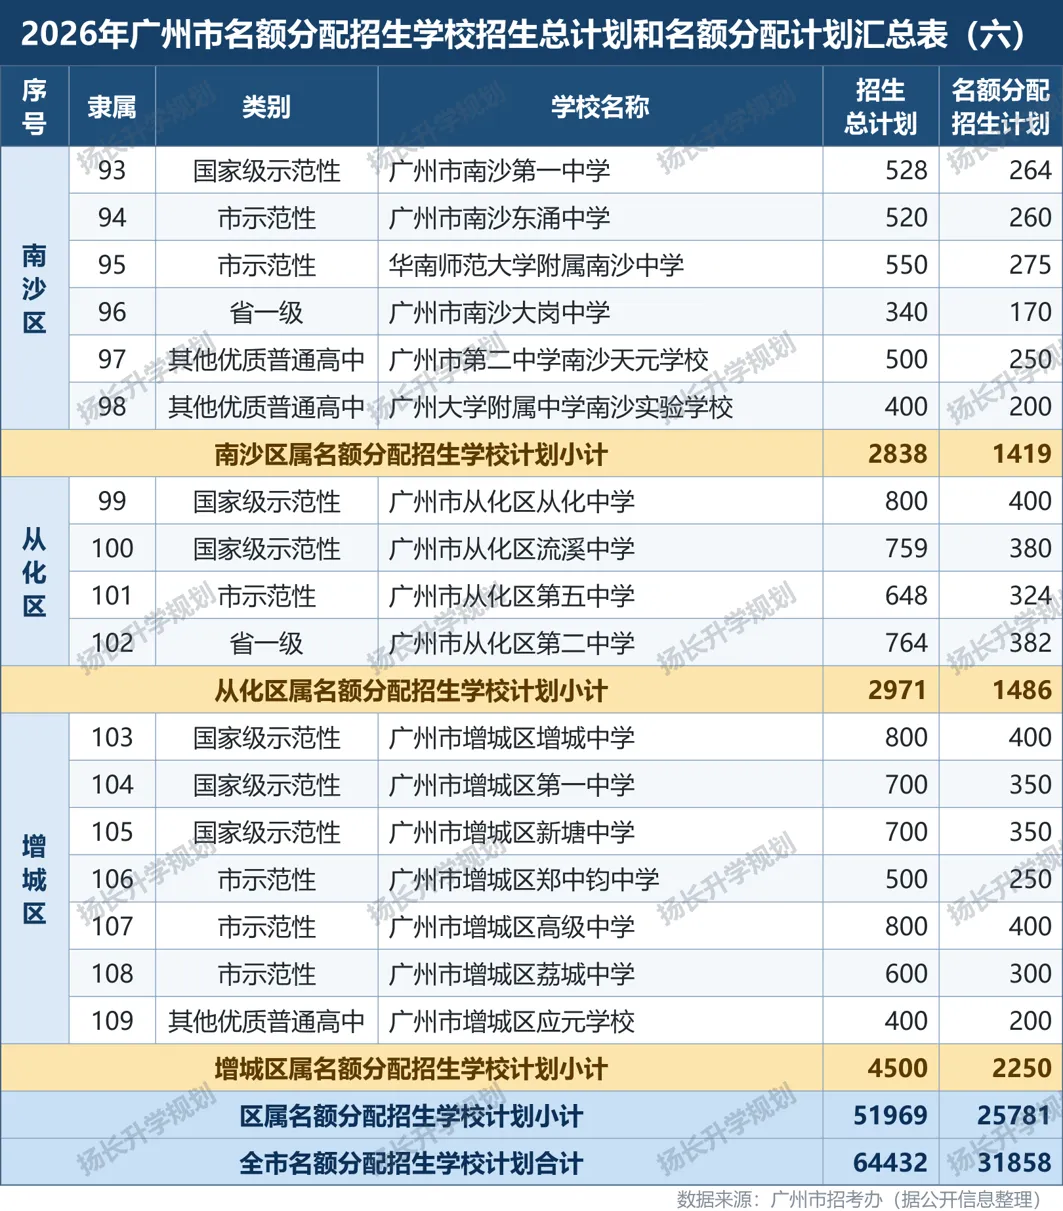
Task: Click the '全市名额分配招生学校计划合计' row label
Action: (411, 1163)
